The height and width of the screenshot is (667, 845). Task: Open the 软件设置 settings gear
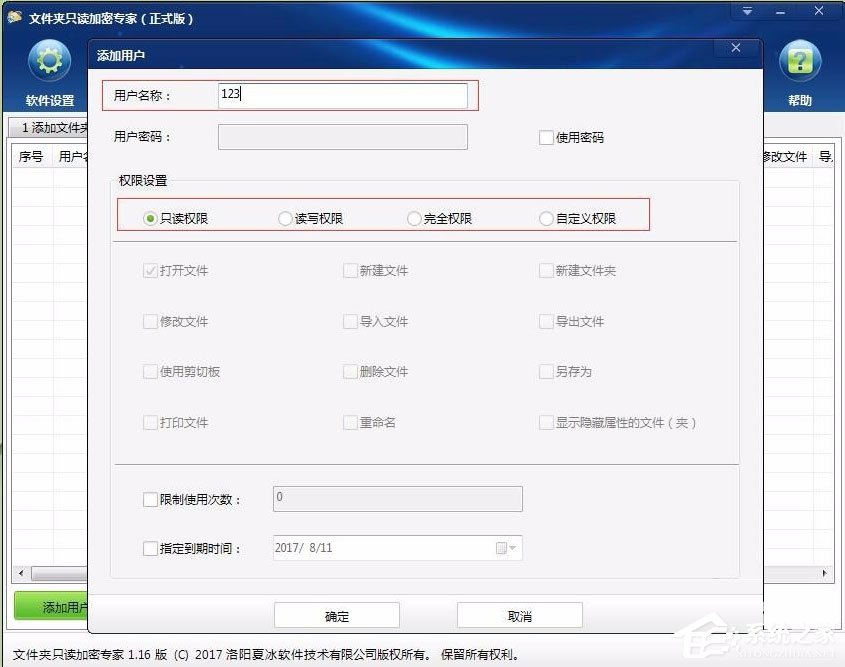click(x=47, y=60)
